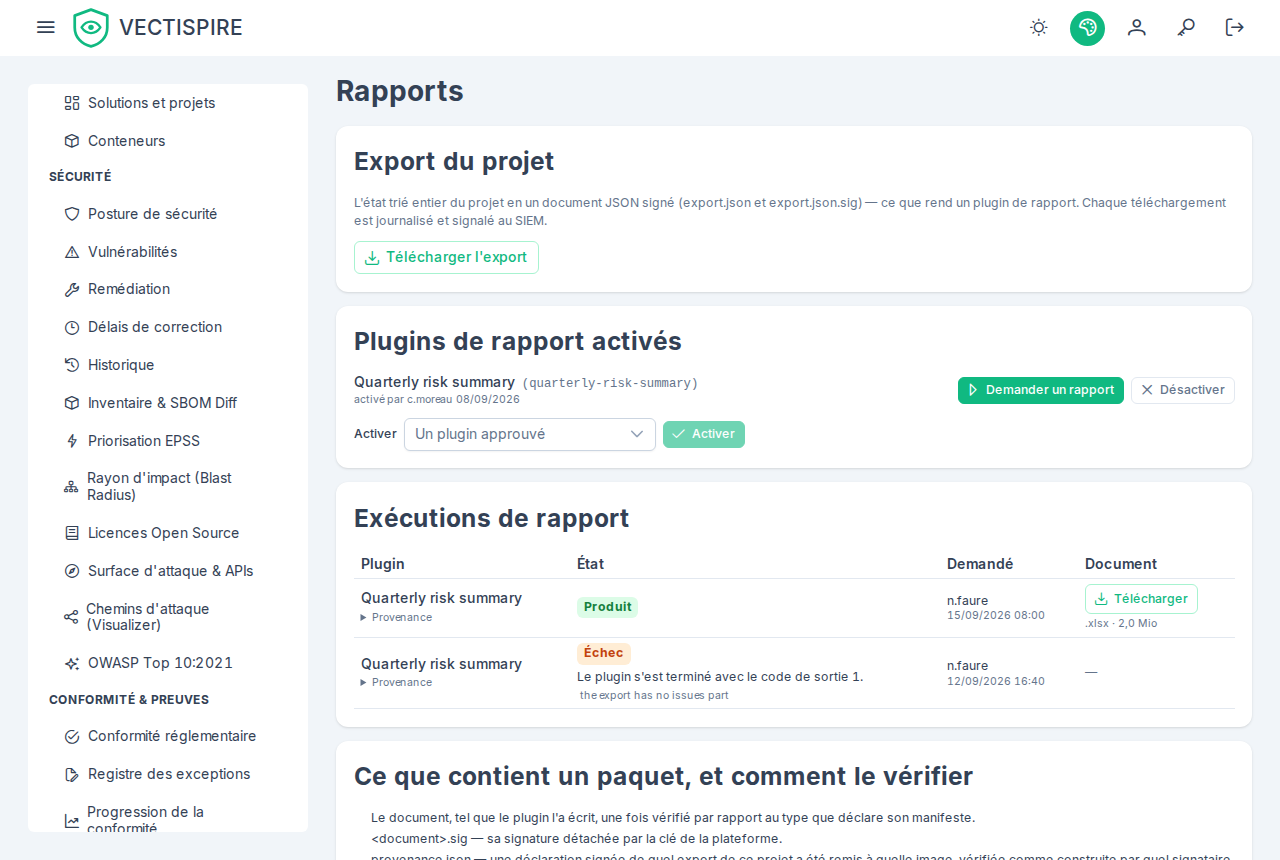Click the Vectispire shield logo

pyautogui.click(x=91, y=28)
